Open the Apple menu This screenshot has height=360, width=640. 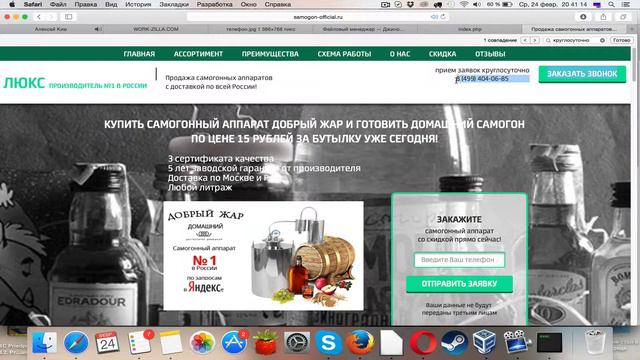[12, 4]
